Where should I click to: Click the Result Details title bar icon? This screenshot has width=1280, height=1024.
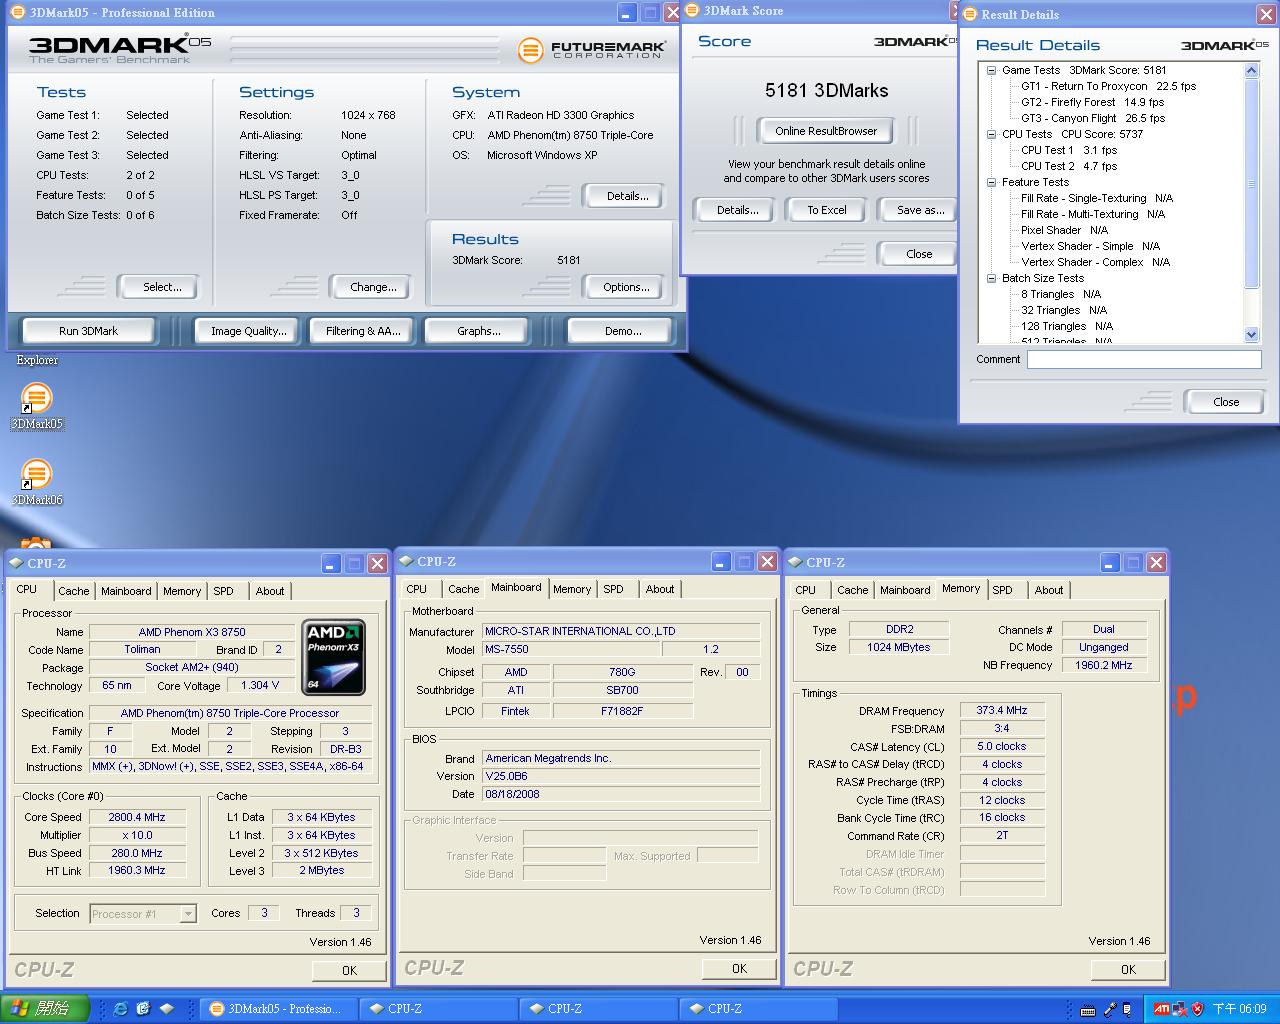[x=969, y=14]
